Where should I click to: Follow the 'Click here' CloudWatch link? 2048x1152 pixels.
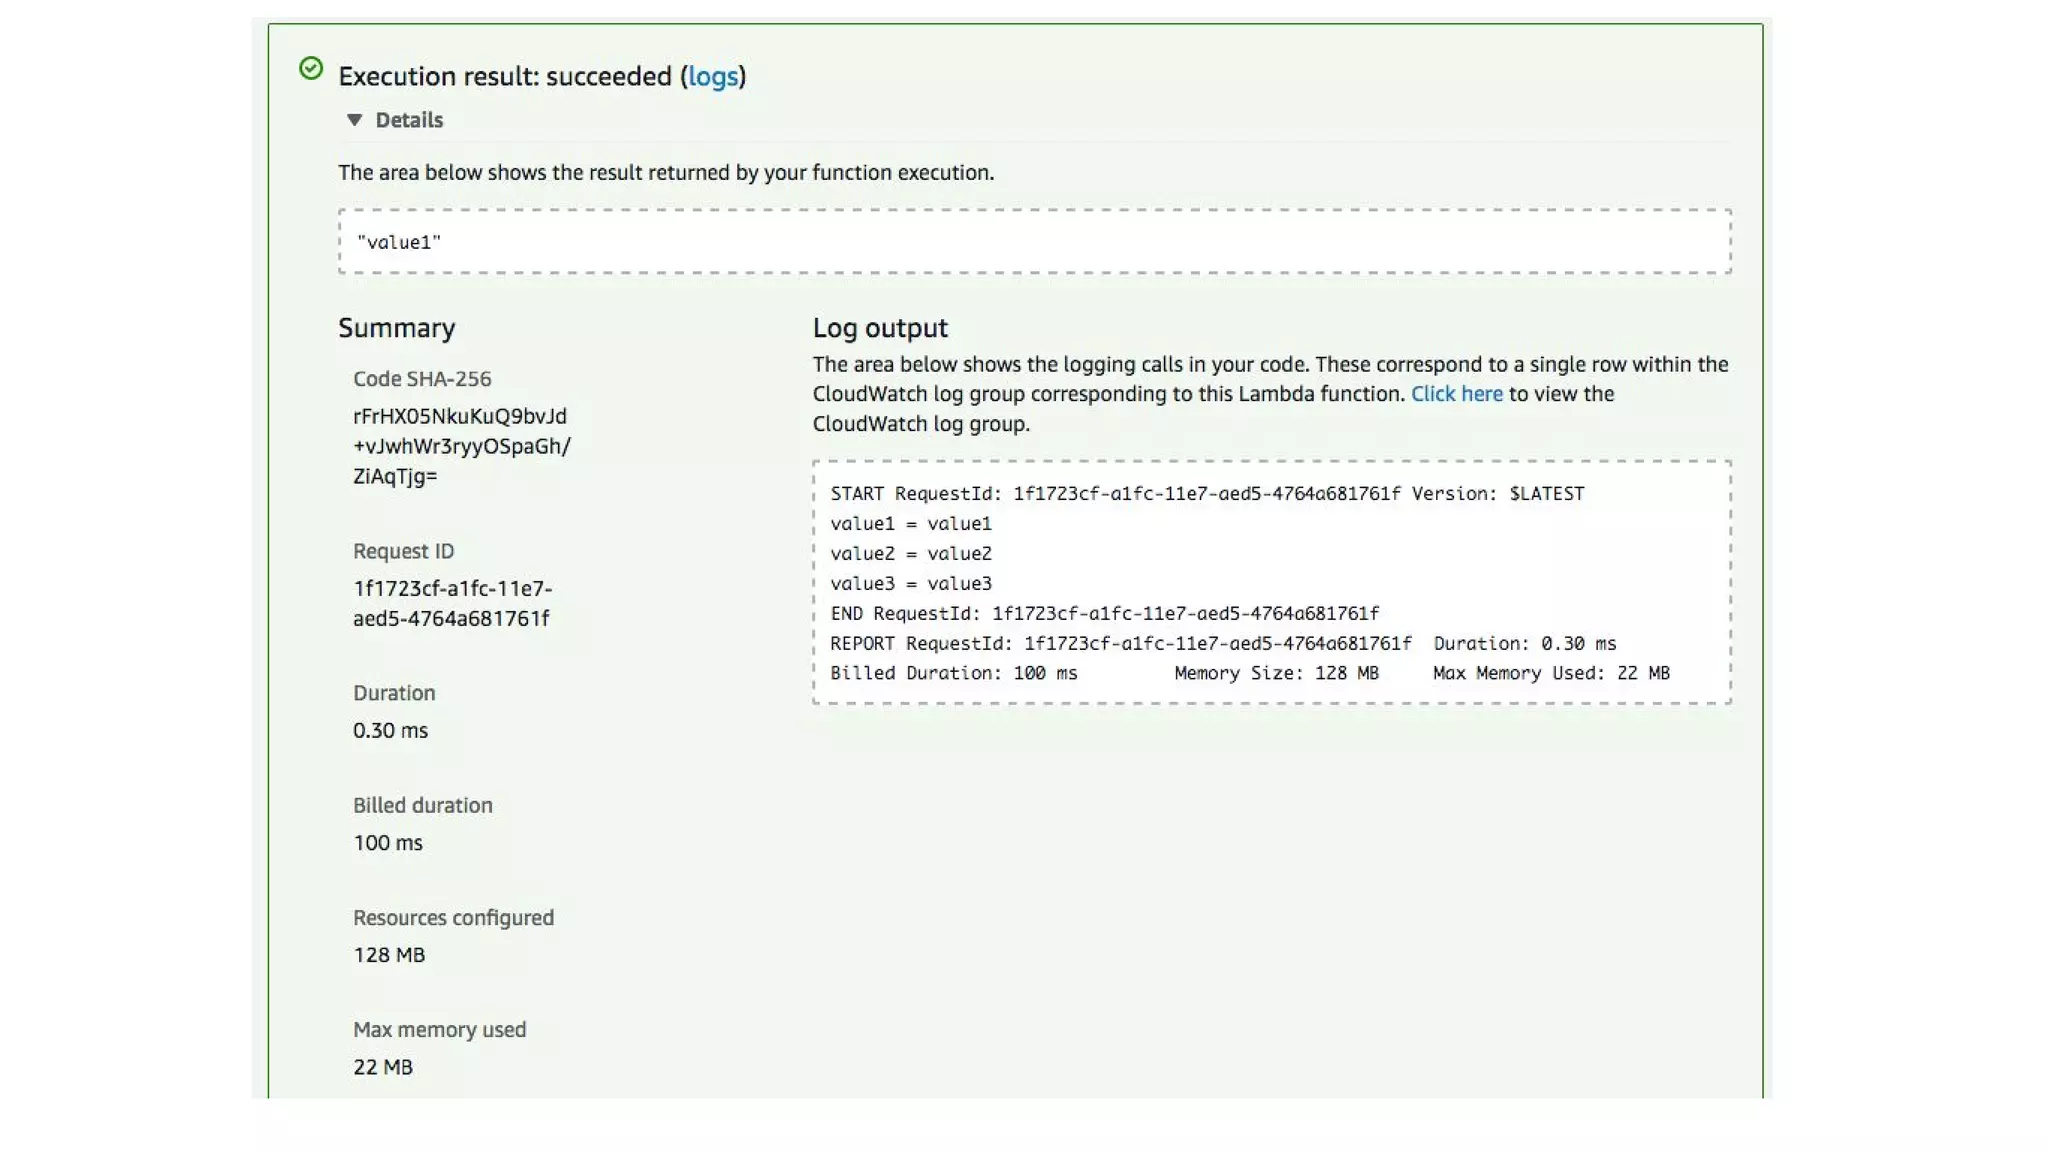1456,394
